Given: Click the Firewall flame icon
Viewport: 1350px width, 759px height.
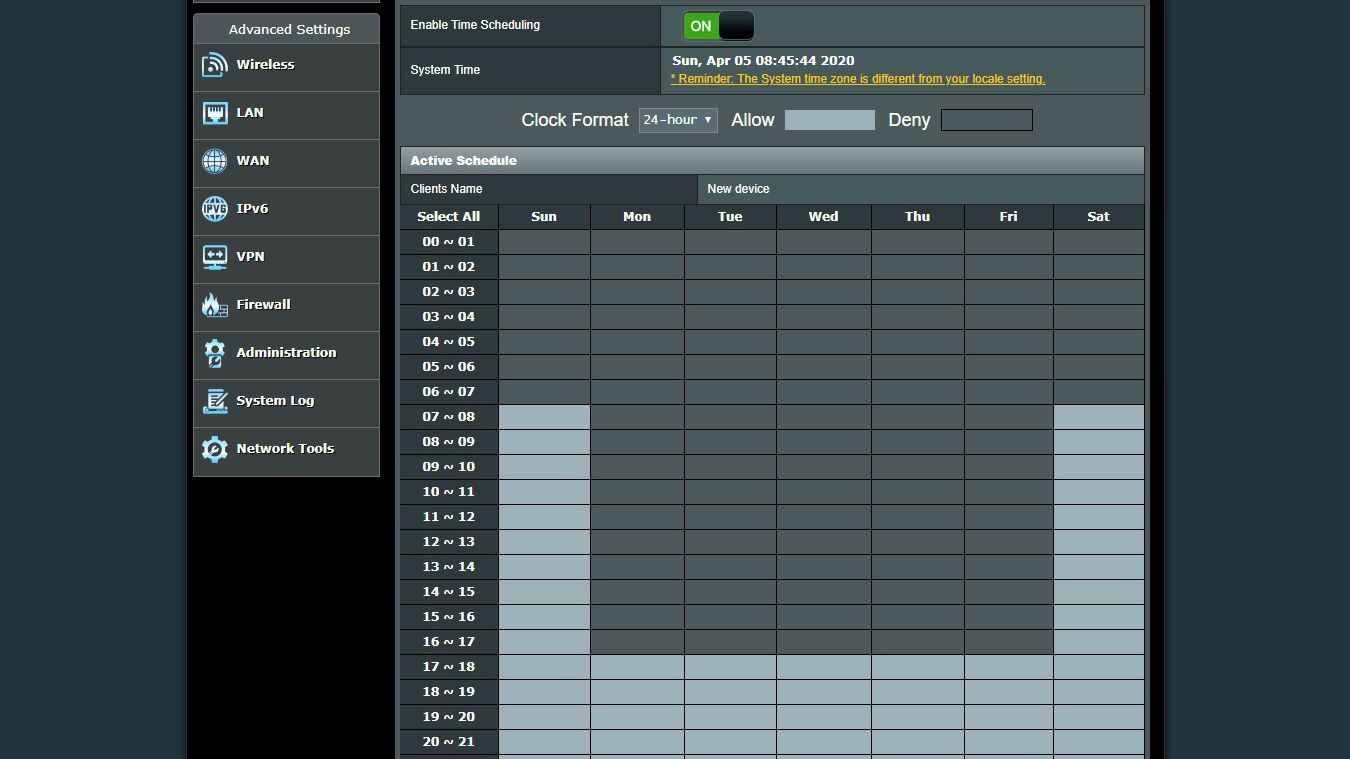Looking at the screenshot, I should [x=214, y=305].
